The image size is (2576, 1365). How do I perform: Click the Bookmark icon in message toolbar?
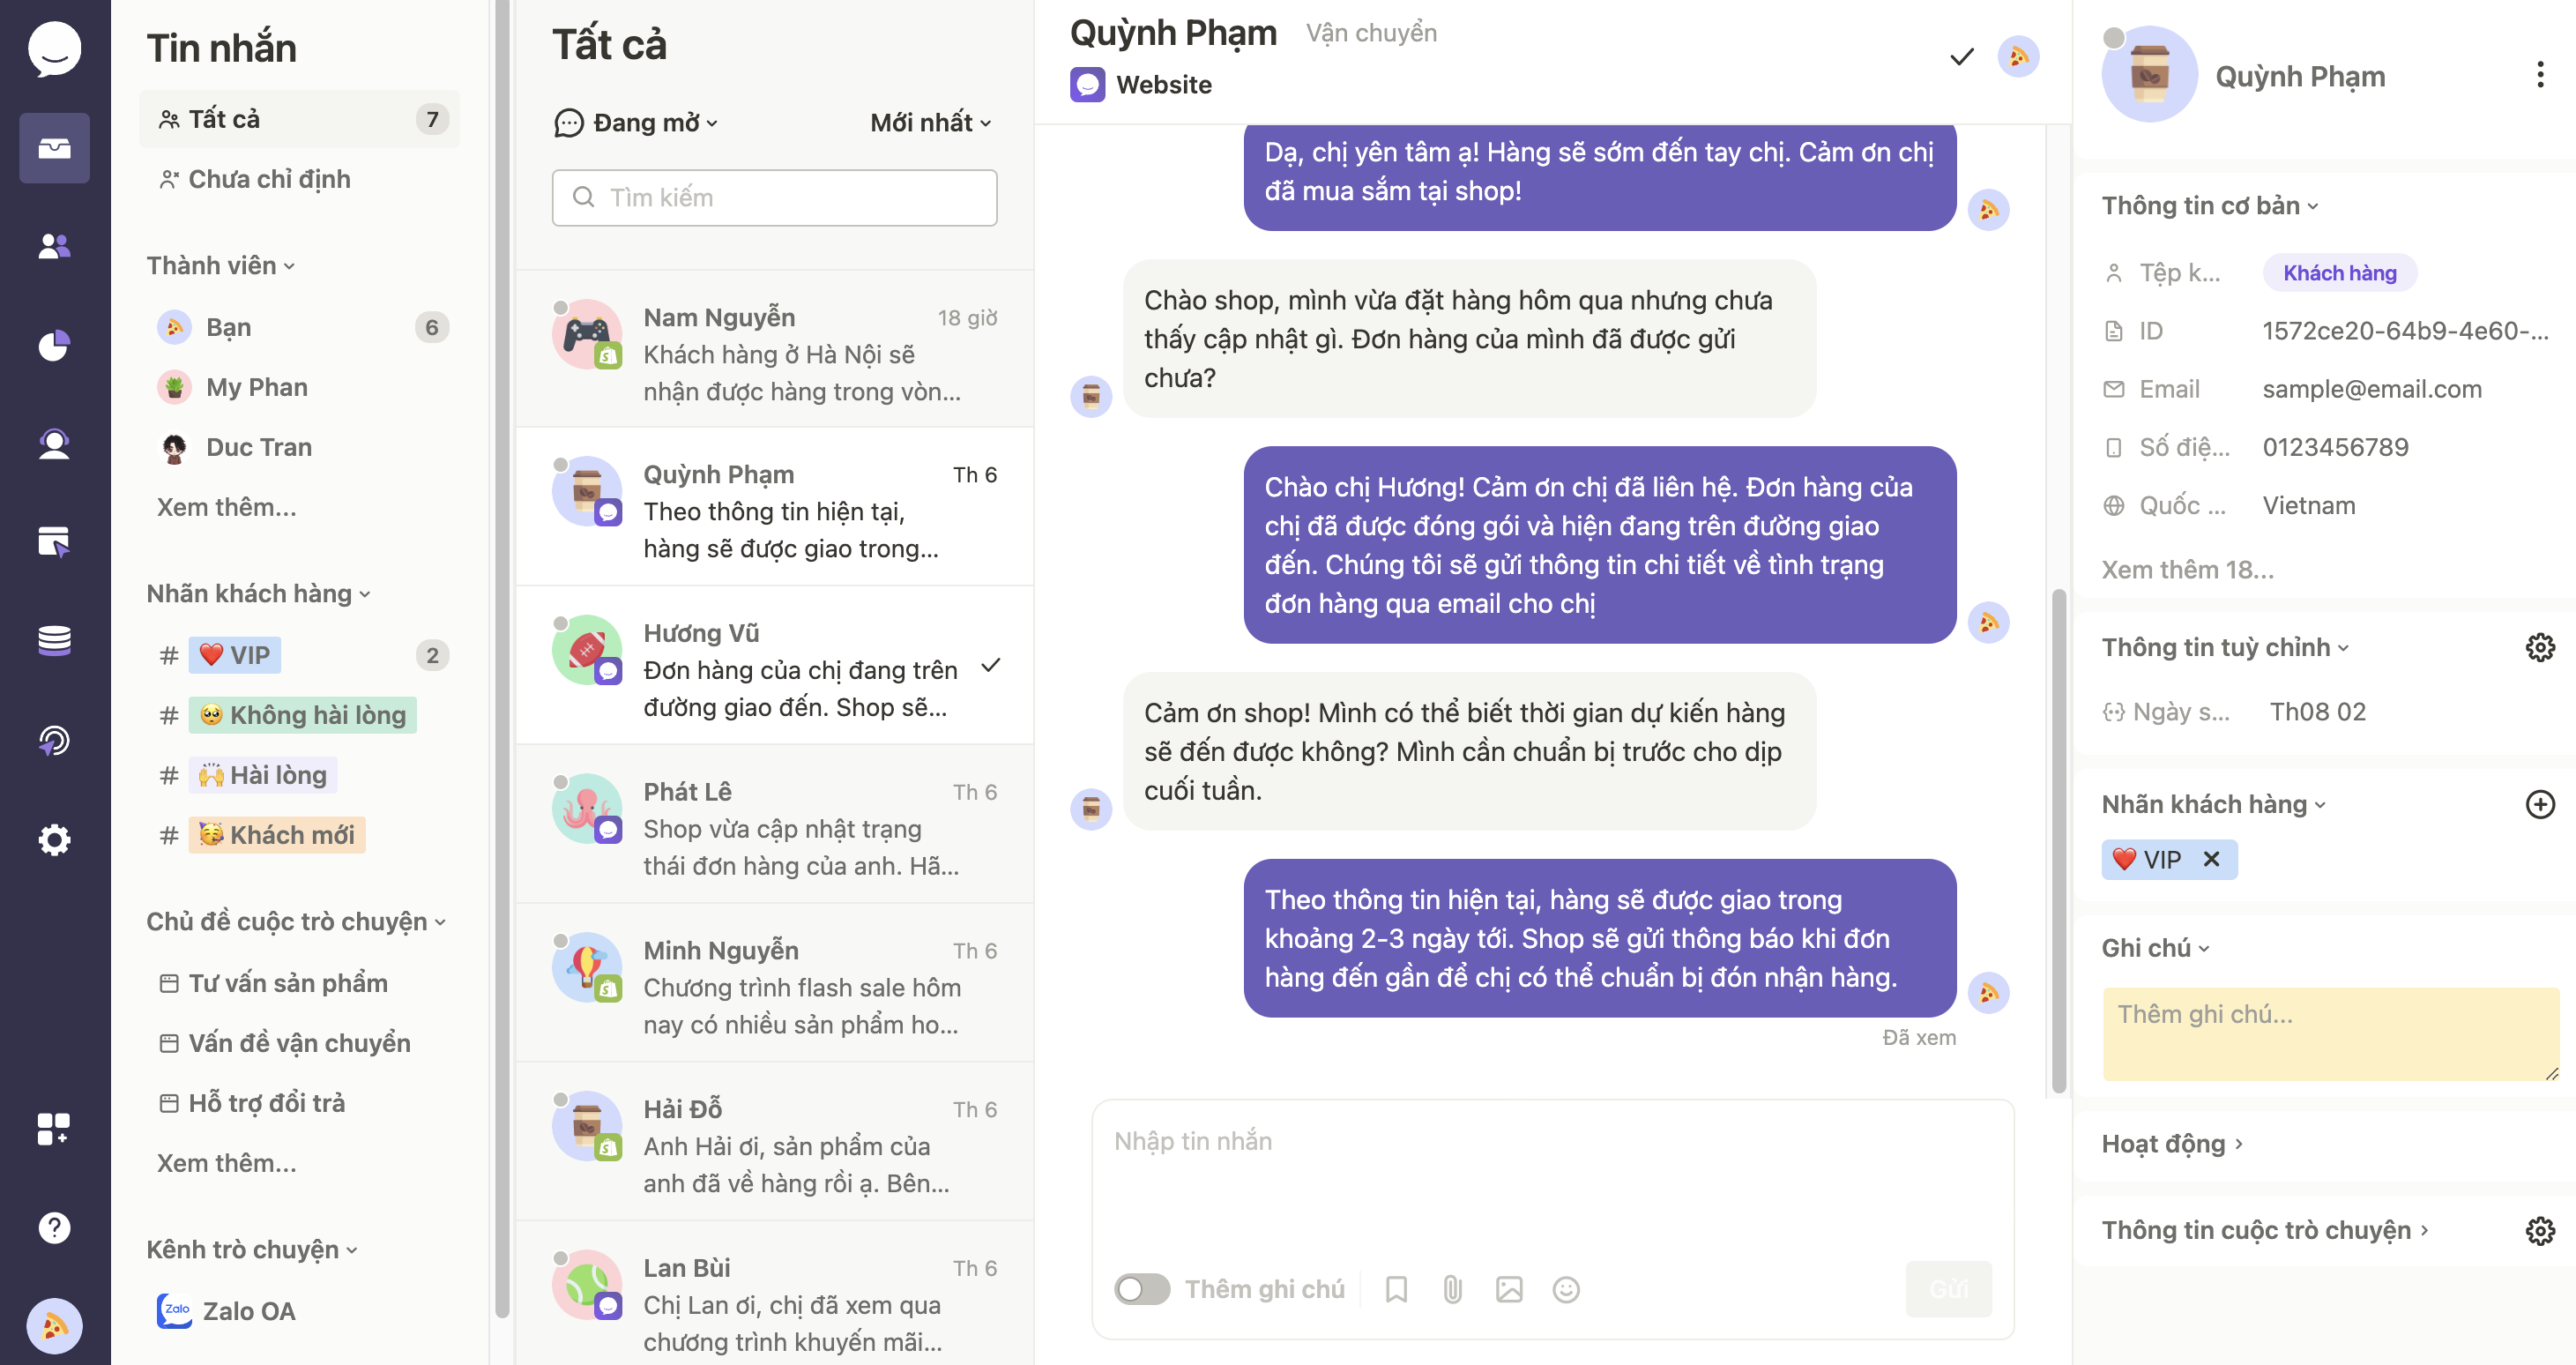click(x=1396, y=1288)
